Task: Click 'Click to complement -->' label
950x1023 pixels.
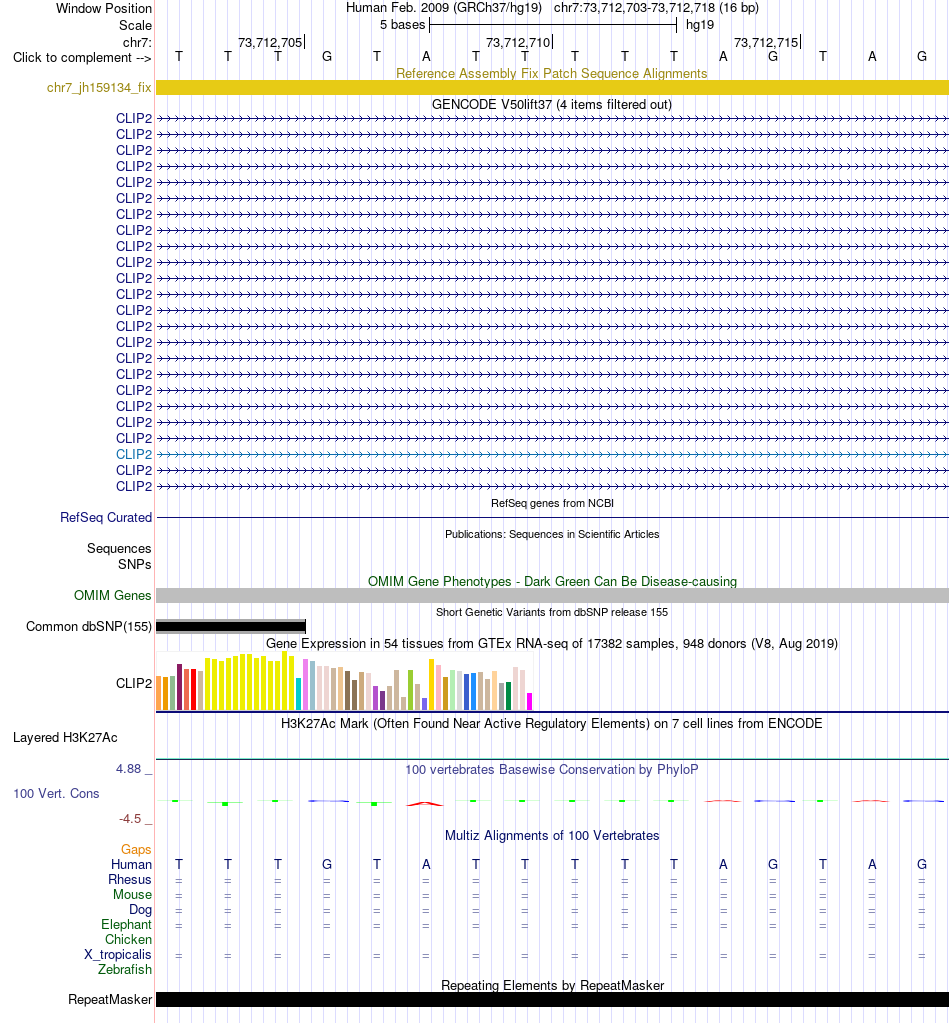Action: (x=82, y=57)
